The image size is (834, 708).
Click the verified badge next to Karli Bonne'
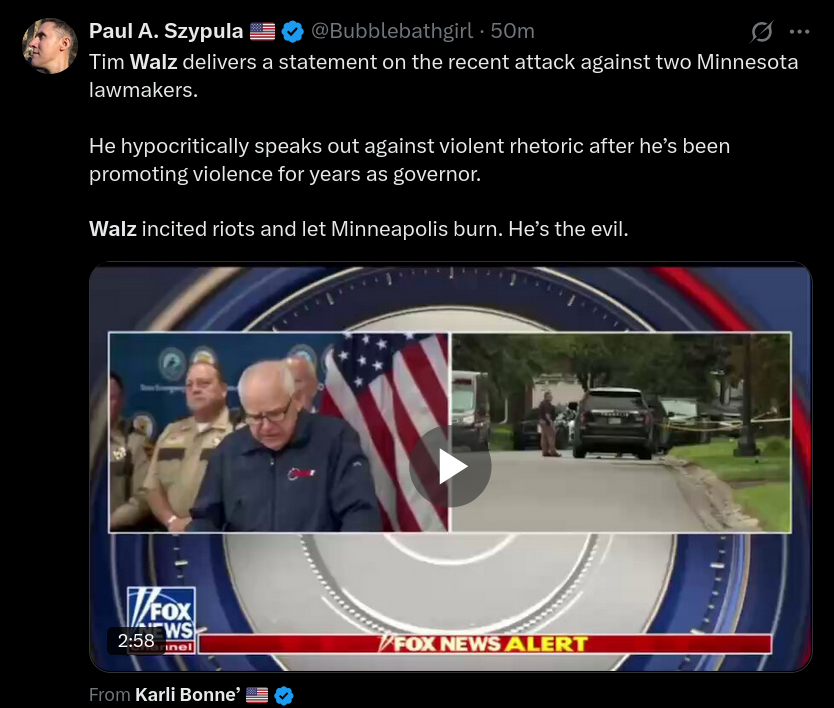pyautogui.click(x=283, y=695)
